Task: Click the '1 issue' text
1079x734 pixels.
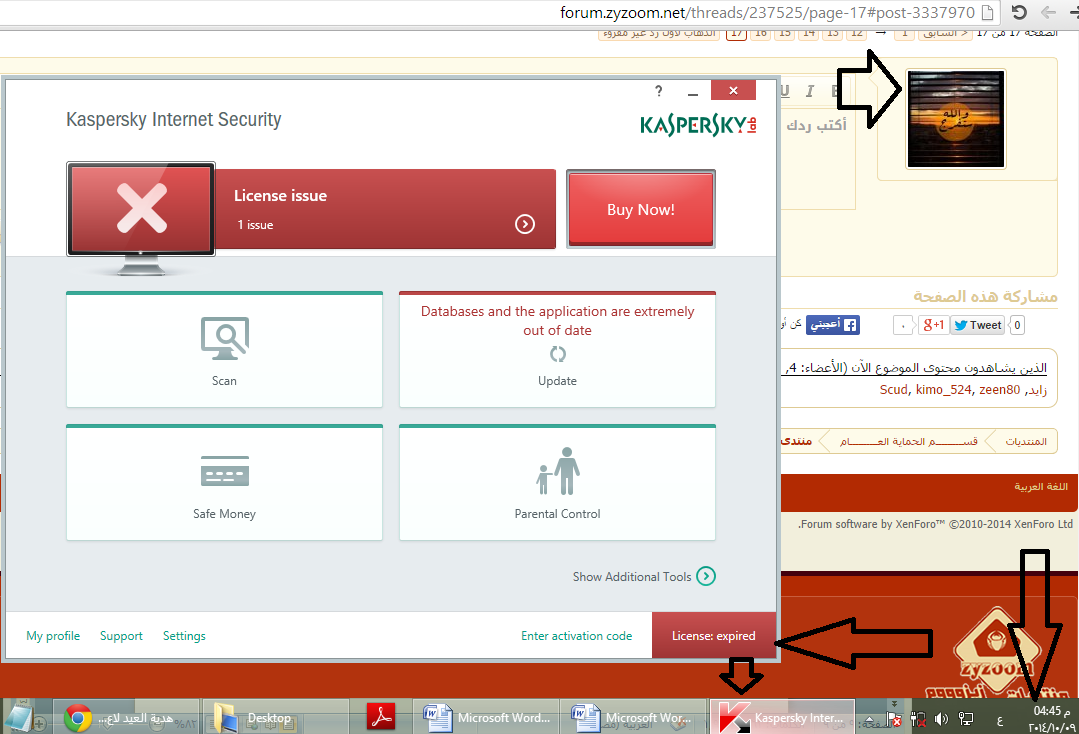Action: click(x=255, y=225)
